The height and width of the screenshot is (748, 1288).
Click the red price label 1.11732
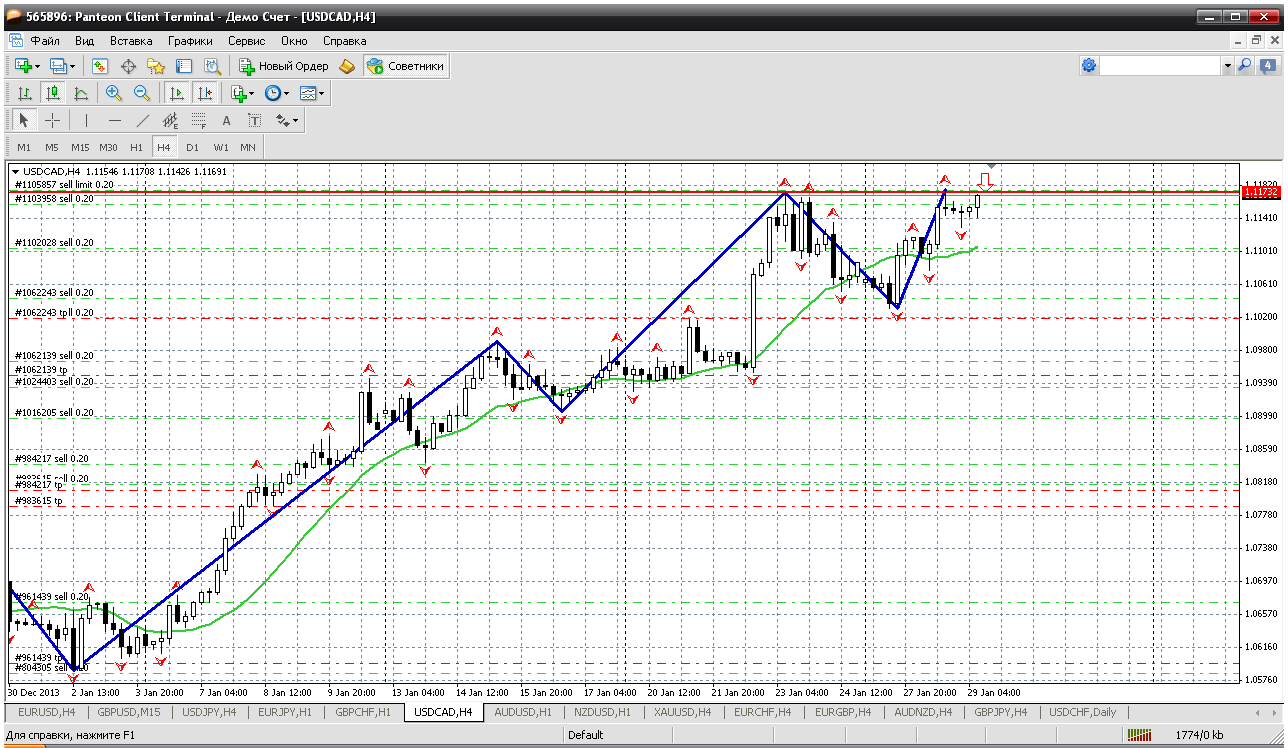click(x=1258, y=191)
